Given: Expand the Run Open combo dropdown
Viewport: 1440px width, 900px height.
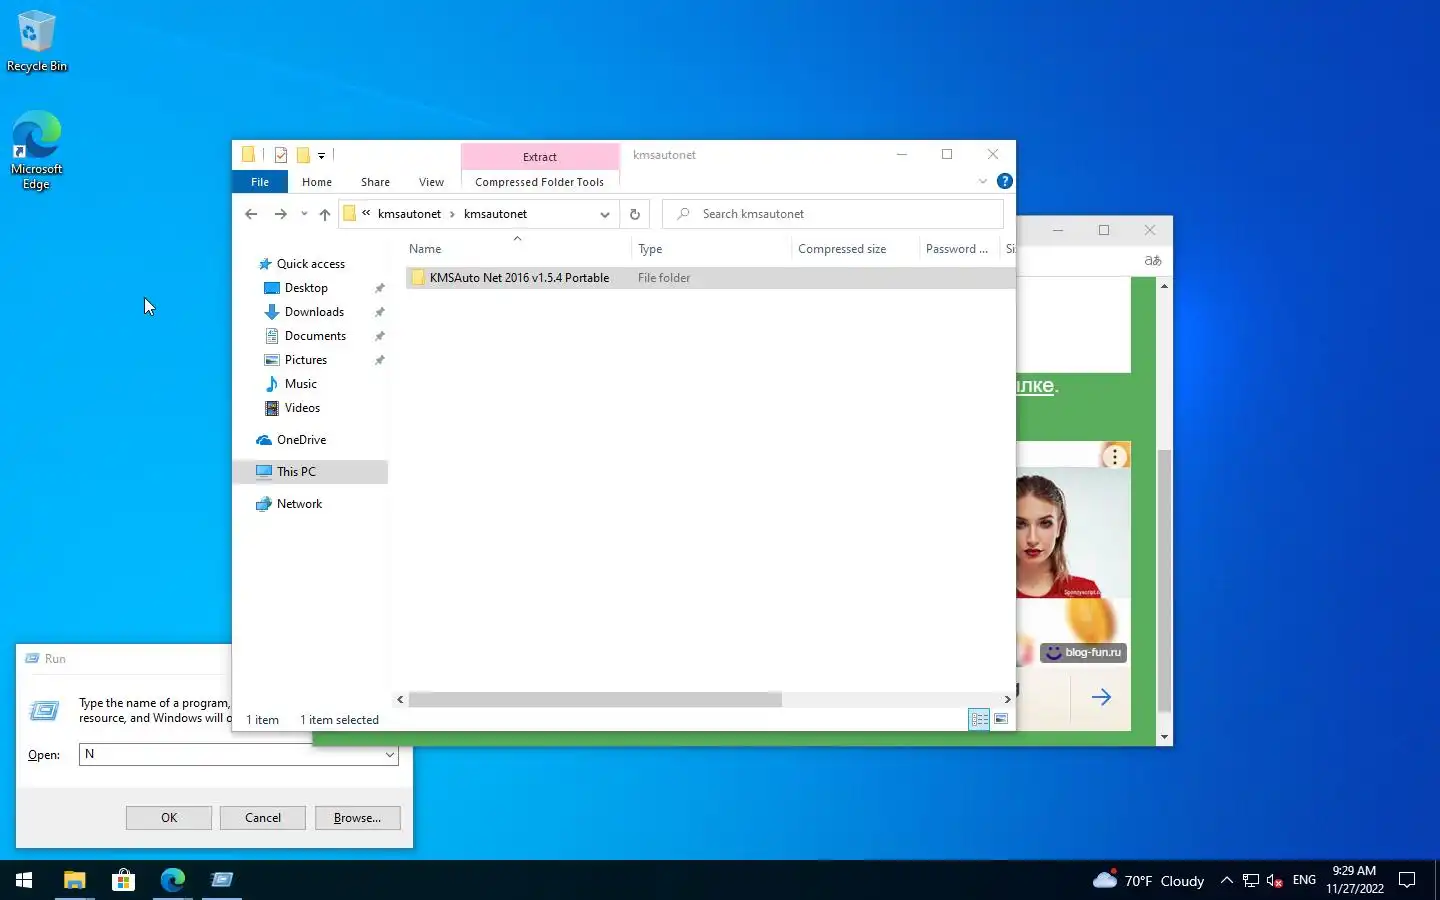Looking at the screenshot, I should [x=389, y=755].
